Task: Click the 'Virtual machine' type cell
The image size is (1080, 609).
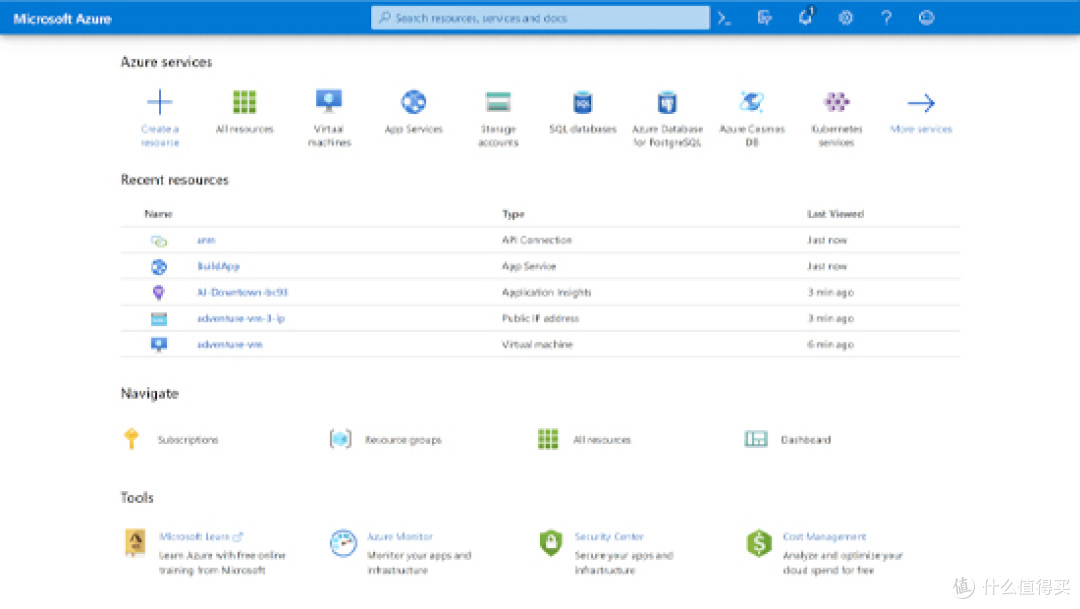Action: click(537, 344)
